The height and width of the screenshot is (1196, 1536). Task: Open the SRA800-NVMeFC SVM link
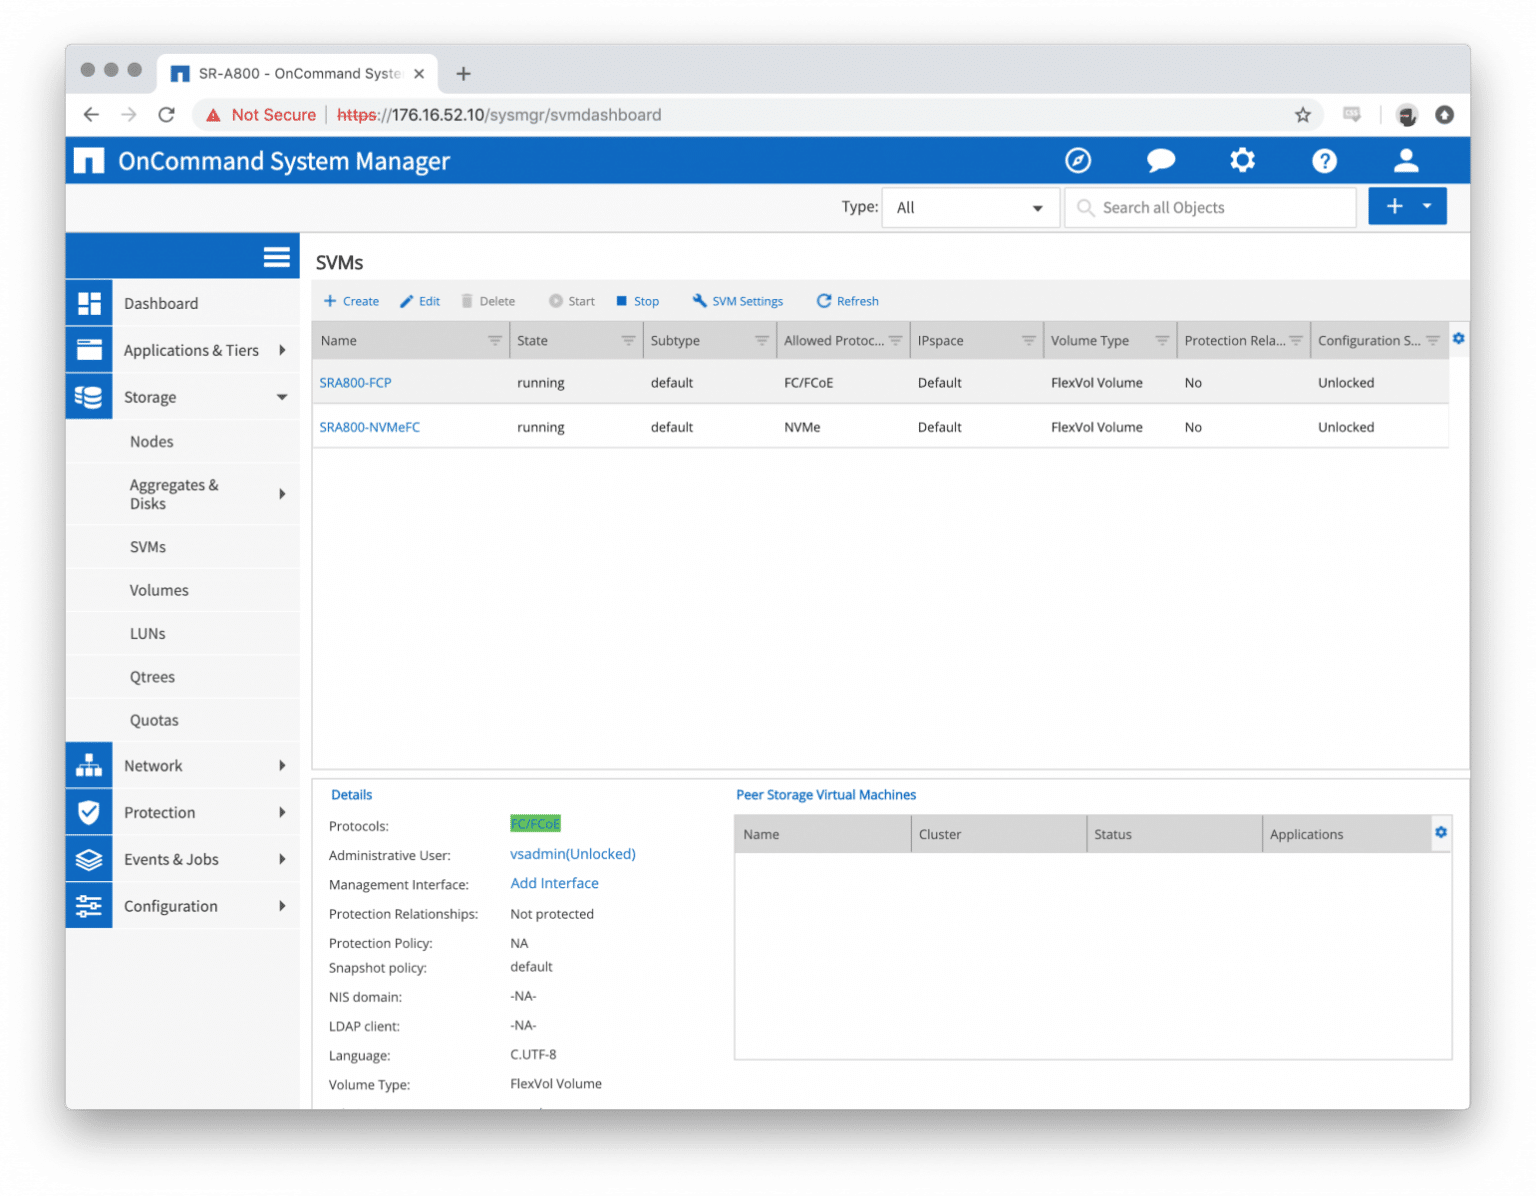(369, 427)
